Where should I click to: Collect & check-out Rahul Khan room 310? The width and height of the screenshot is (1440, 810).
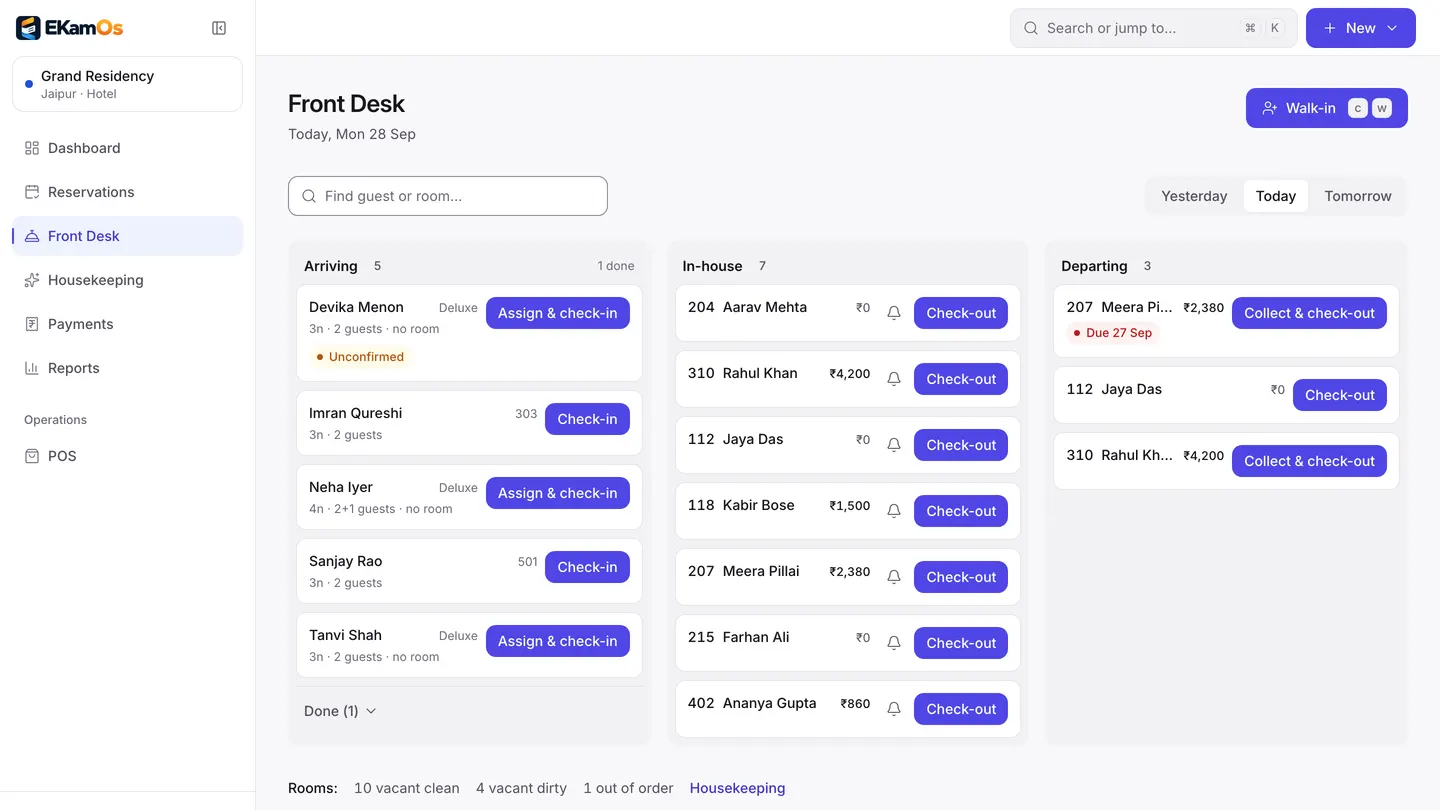1309,461
